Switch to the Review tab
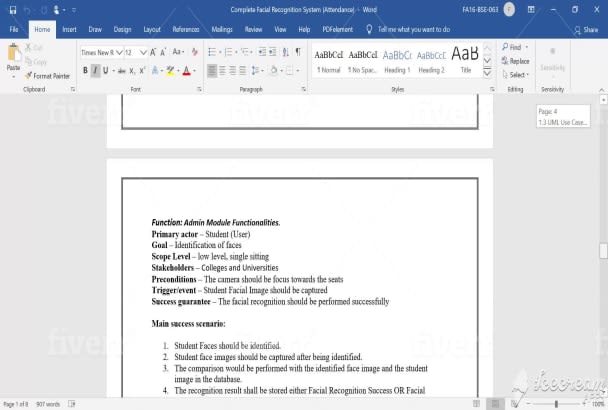This screenshot has width=608, height=410. coord(253,29)
